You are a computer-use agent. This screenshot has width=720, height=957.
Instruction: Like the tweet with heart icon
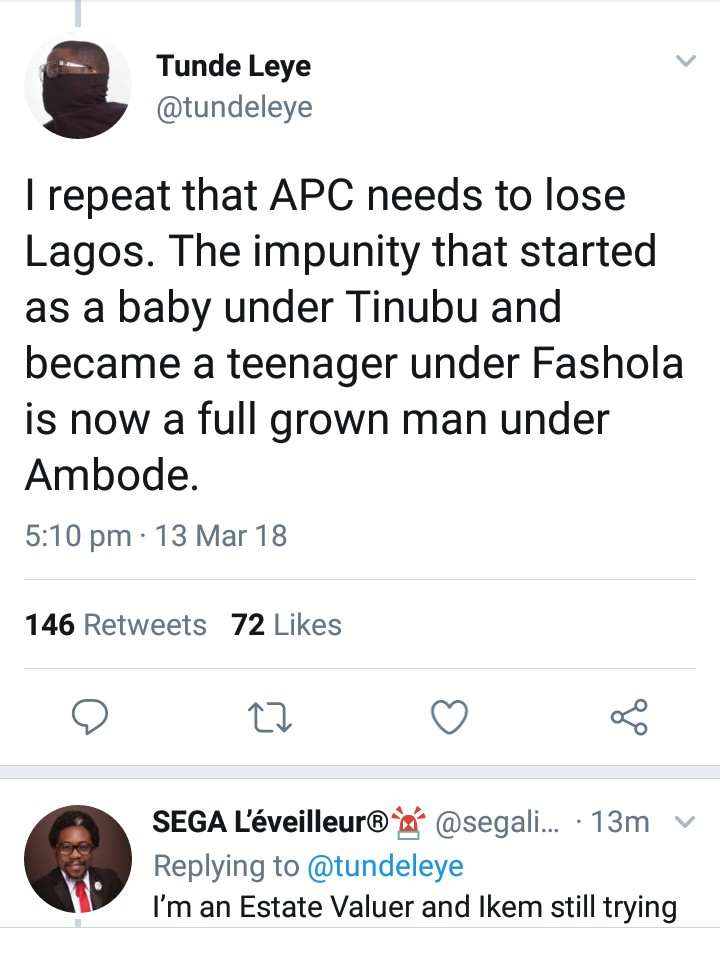[x=449, y=716]
